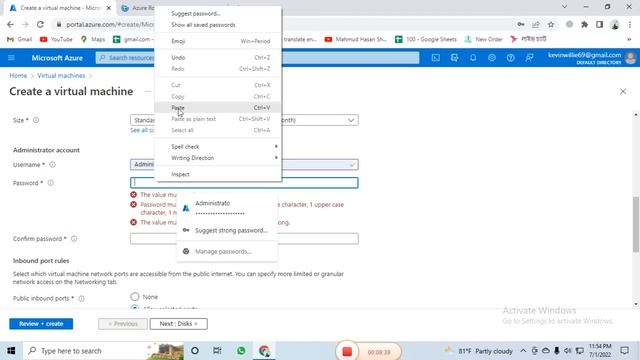Viewport: 640px width, 360px height.
Task: Open Chrome three-dot menu
Action: pos(630,24)
